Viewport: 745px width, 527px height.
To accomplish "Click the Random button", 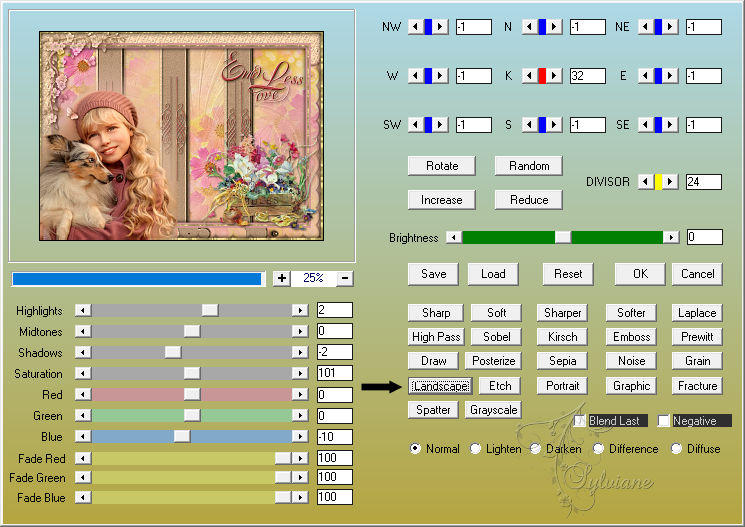I will point(529,166).
